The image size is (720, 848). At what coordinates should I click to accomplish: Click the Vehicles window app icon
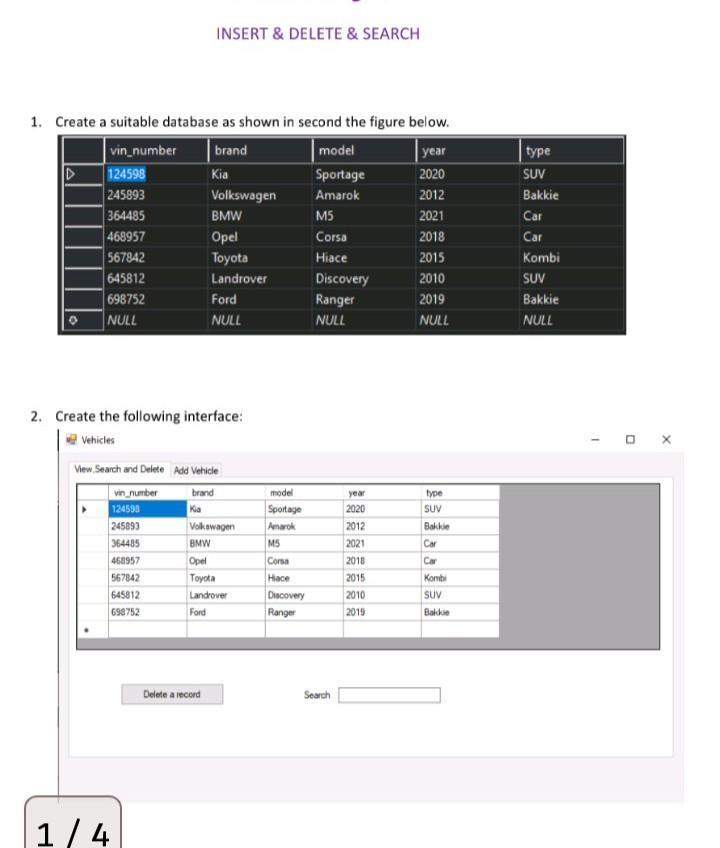pos(71,440)
